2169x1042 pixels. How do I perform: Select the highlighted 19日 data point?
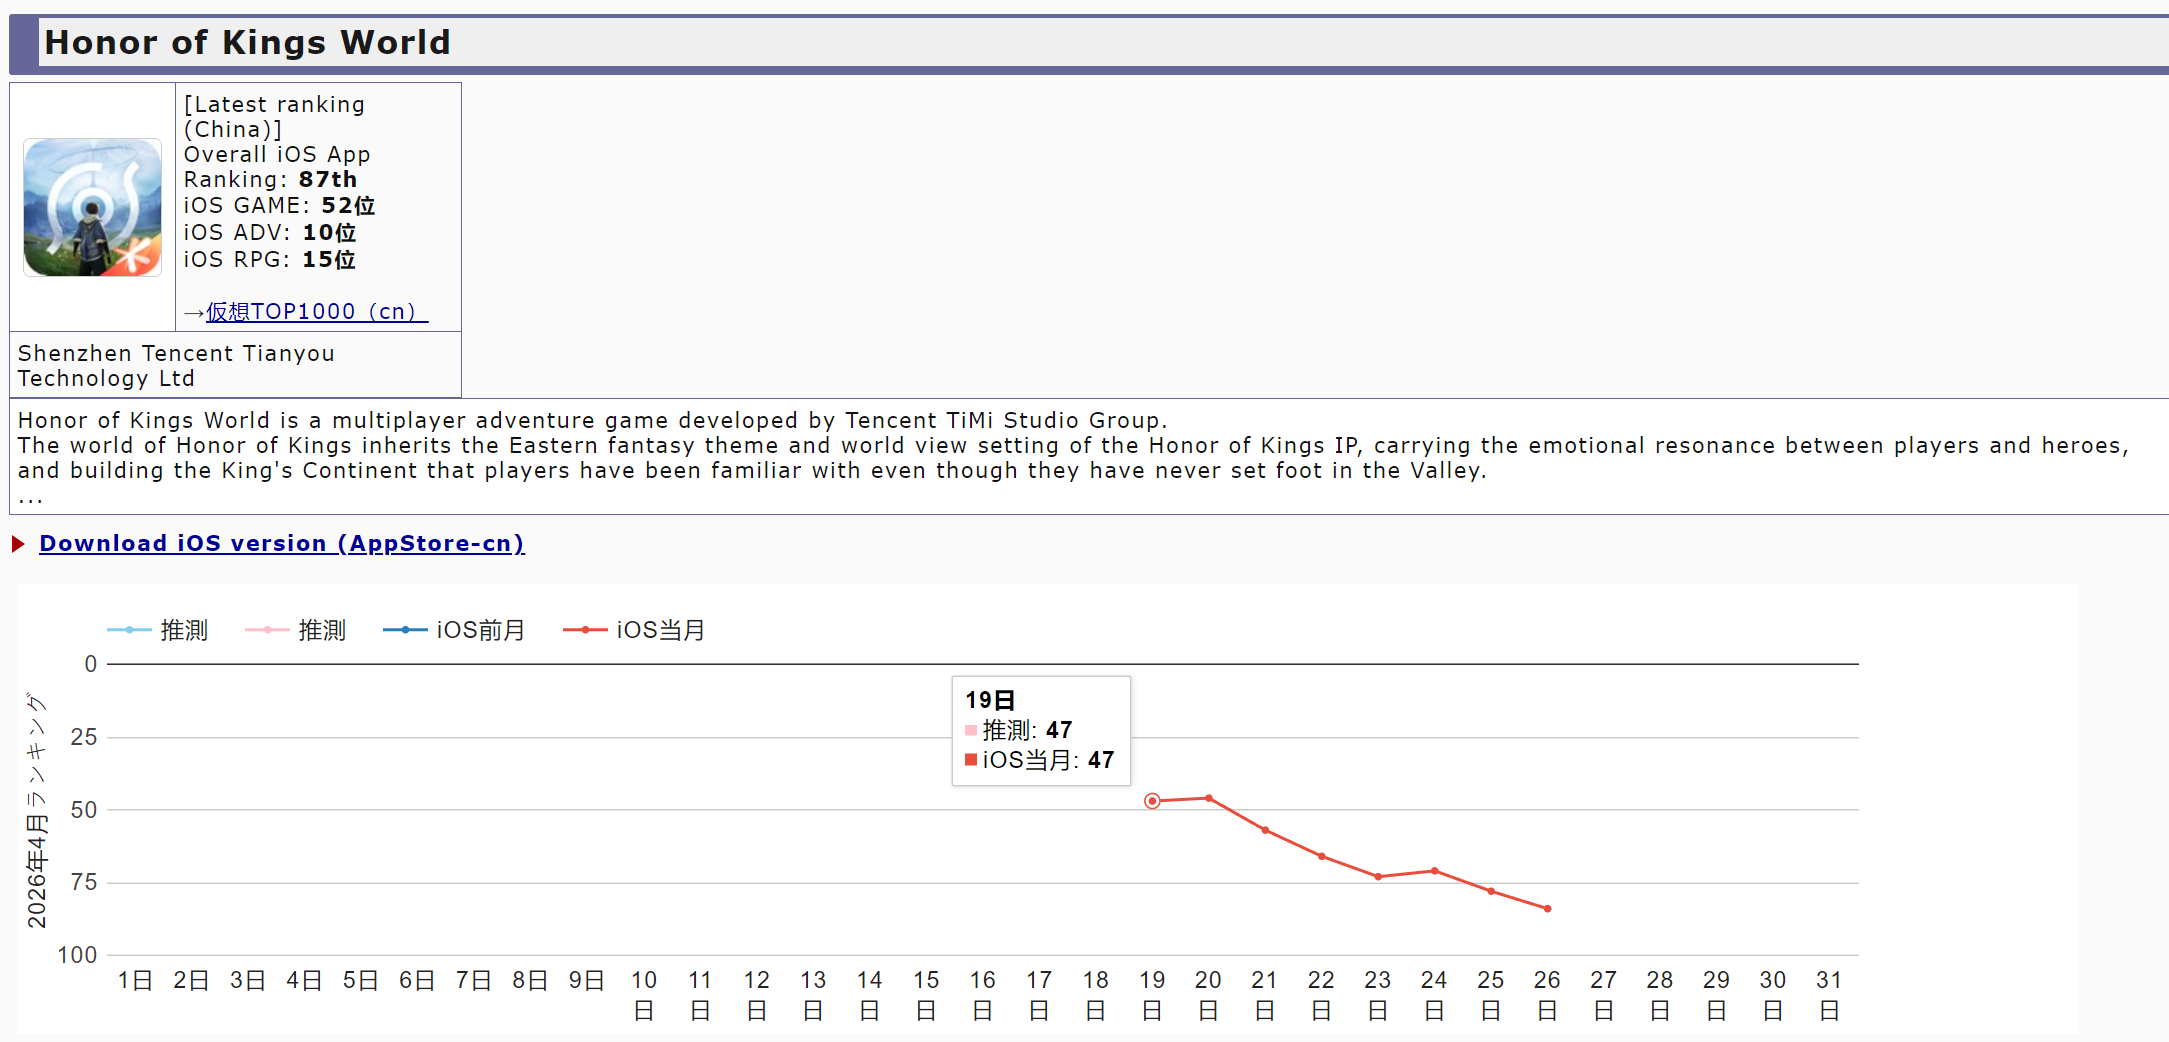click(x=1152, y=801)
